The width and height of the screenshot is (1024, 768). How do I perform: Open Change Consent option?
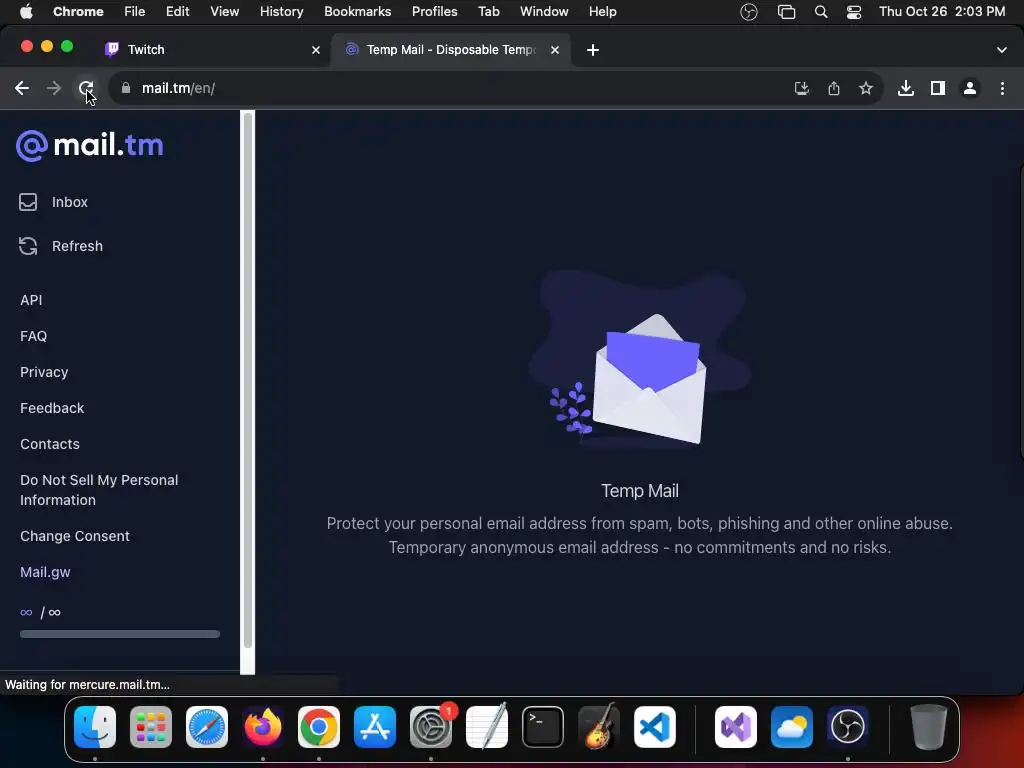[74, 536]
